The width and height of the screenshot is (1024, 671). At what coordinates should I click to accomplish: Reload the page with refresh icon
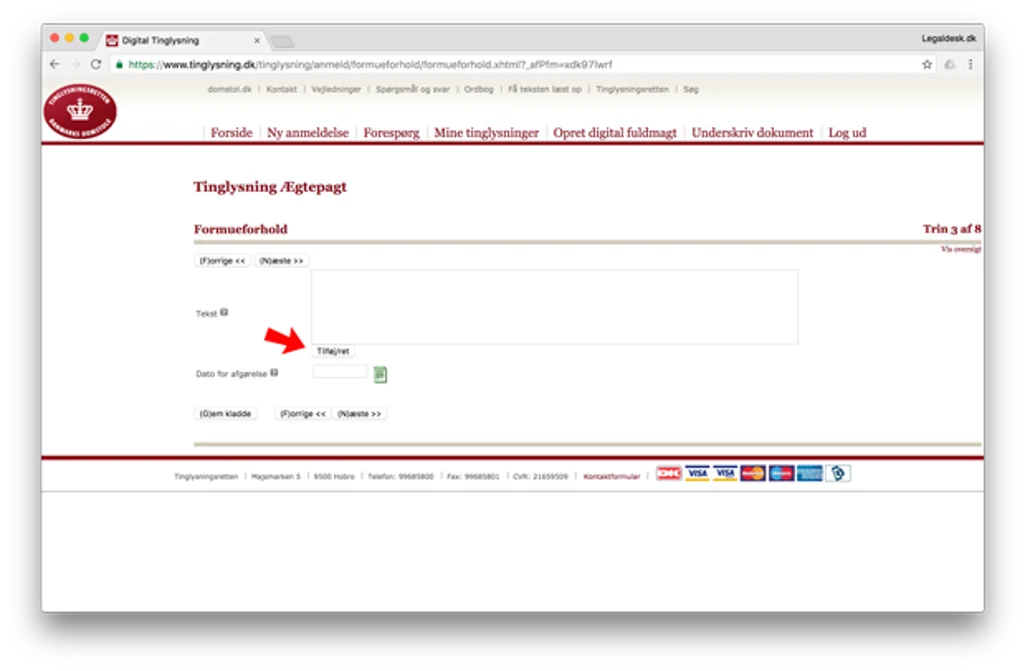pyautogui.click(x=96, y=64)
